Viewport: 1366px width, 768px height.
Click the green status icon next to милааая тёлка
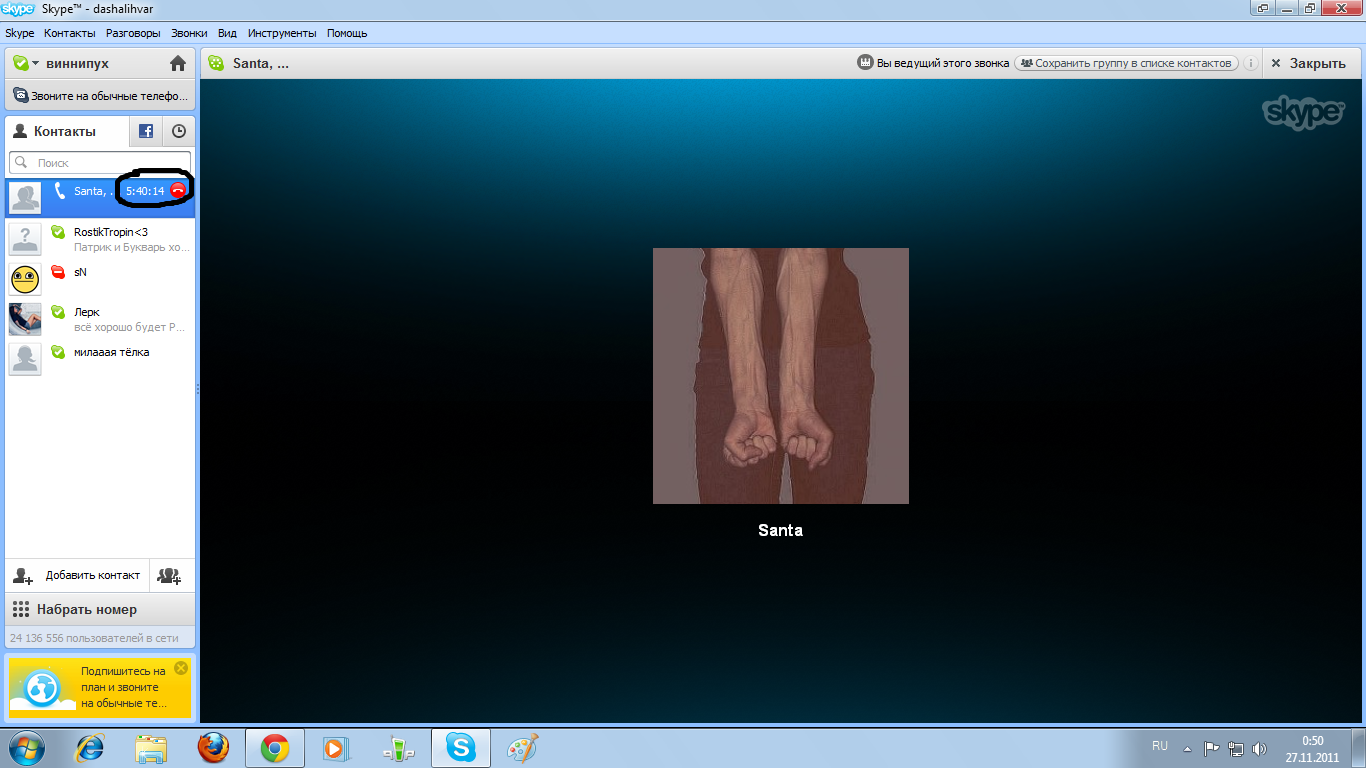(x=58, y=352)
